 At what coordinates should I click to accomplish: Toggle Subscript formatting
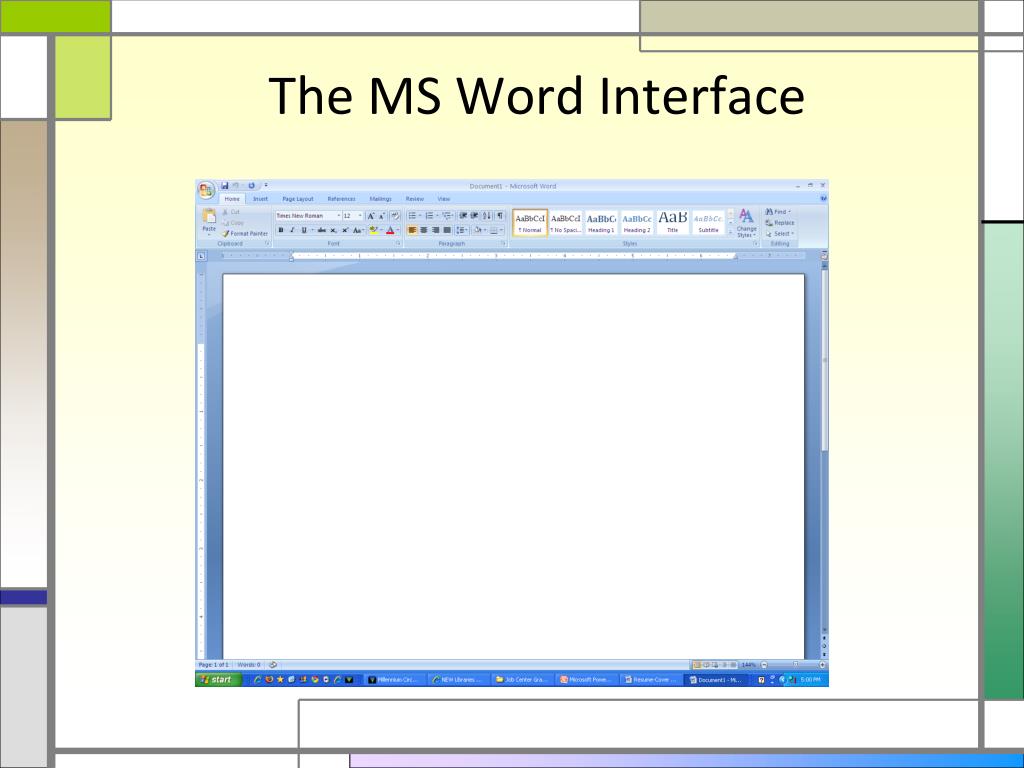[333, 230]
